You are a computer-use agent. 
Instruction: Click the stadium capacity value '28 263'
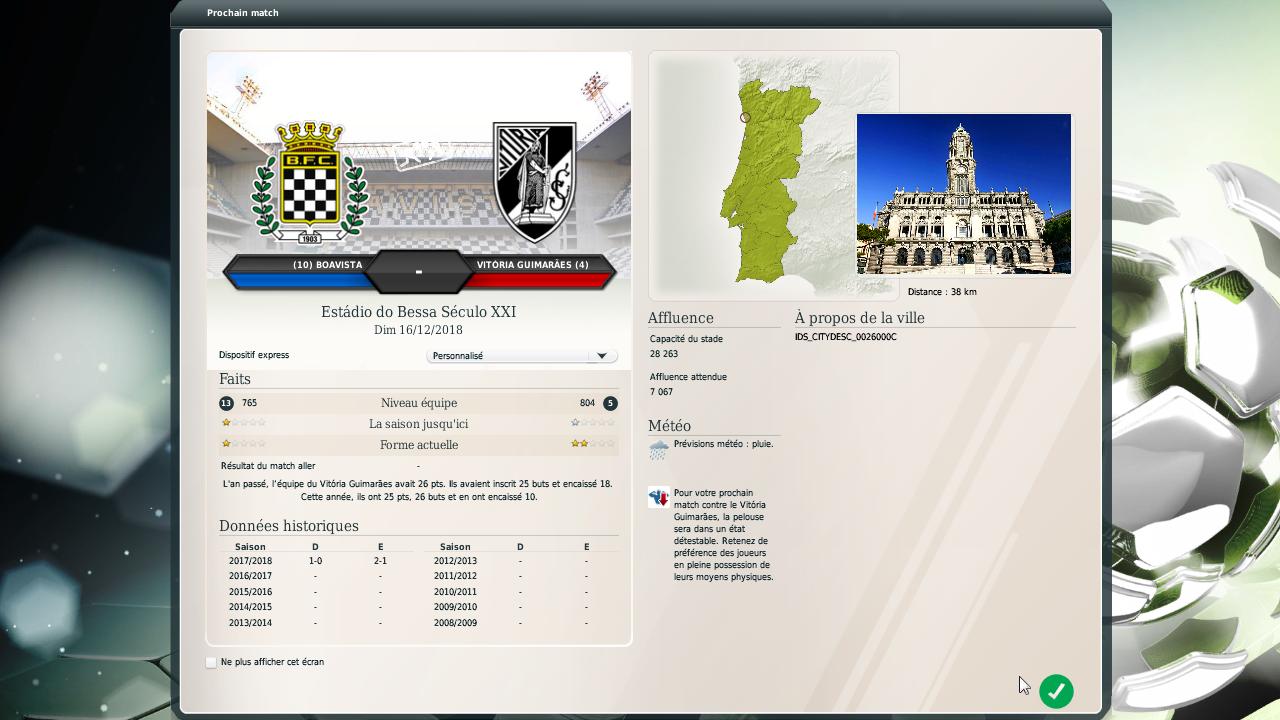point(664,354)
